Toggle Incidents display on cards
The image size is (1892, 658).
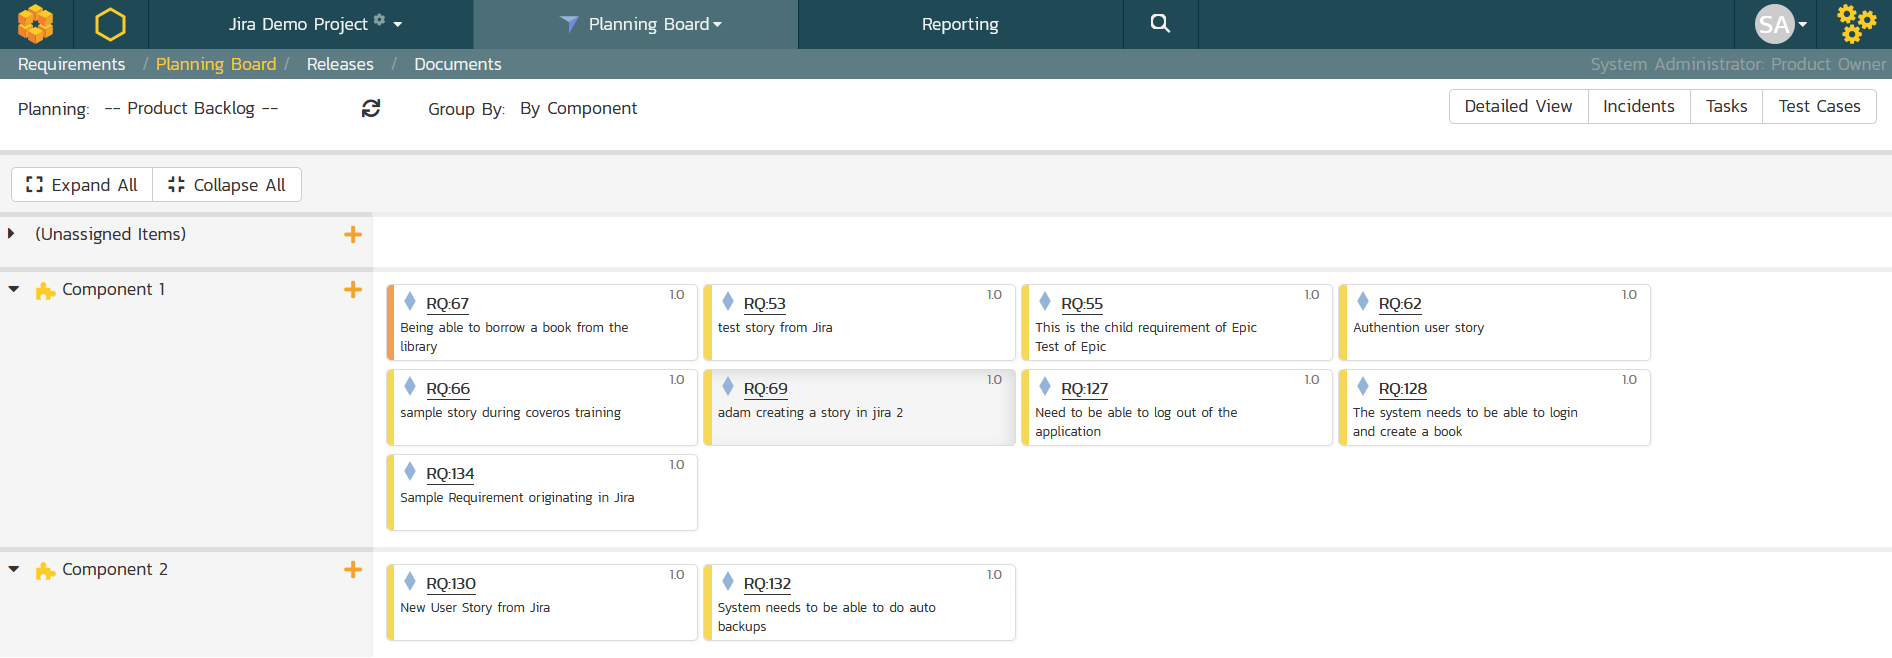[1638, 107]
